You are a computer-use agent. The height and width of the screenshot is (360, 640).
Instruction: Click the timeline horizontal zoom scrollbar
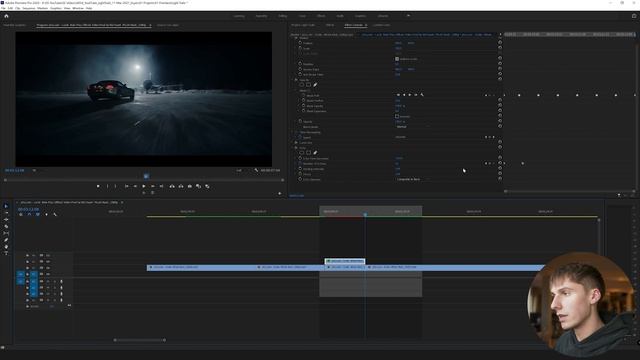coord(140,340)
